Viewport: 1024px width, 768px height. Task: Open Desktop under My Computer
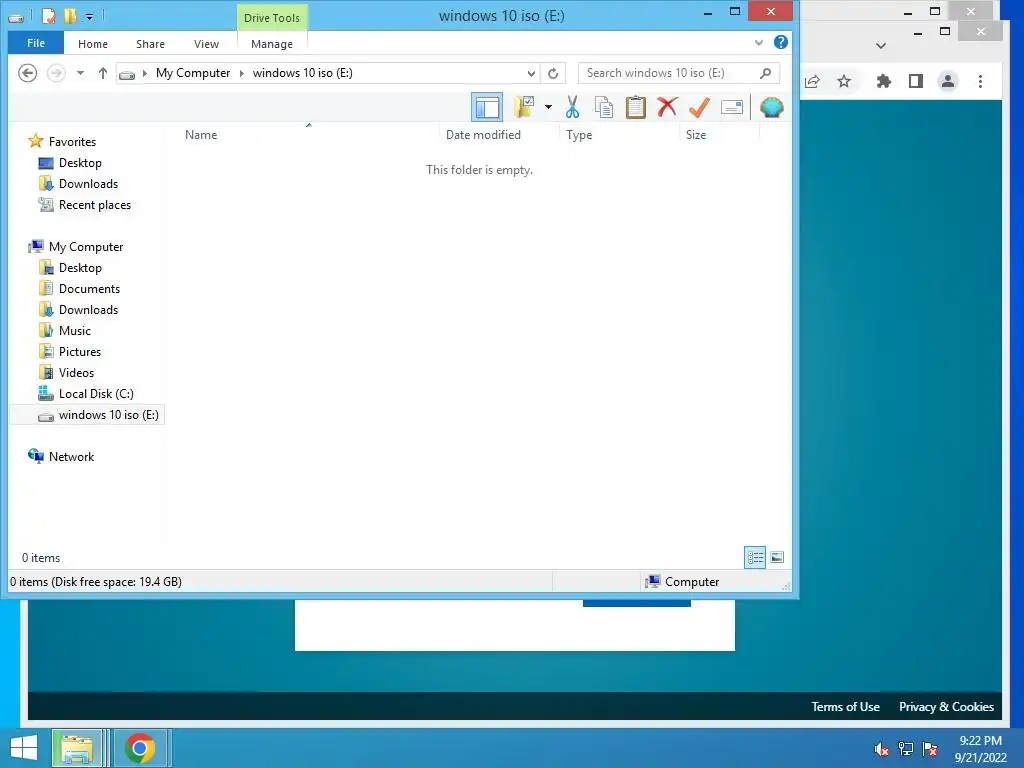coord(80,268)
